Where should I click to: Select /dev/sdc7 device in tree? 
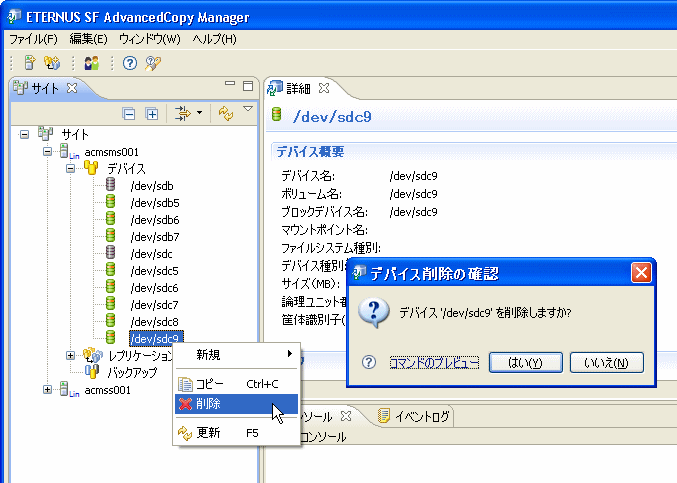pyautogui.click(x=155, y=305)
